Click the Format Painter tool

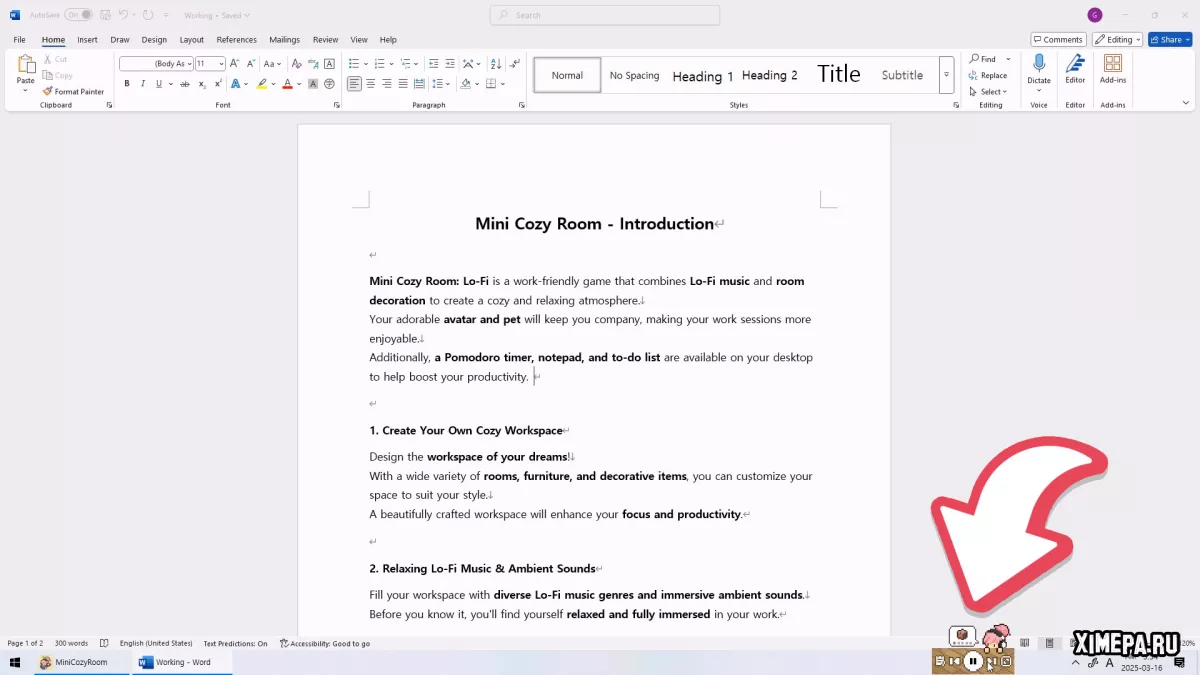click(x=73, y=91)
